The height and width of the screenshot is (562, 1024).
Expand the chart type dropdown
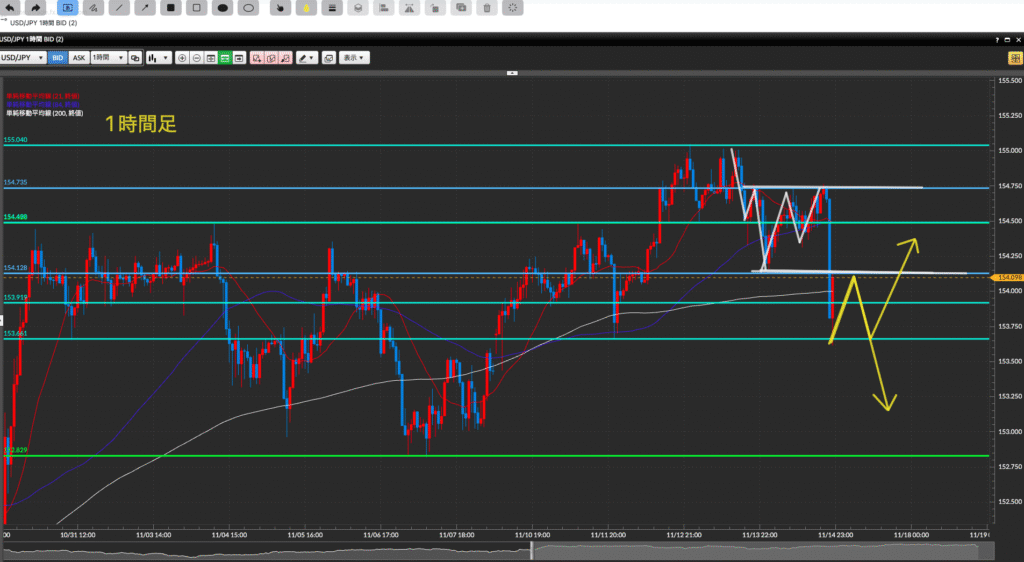click(x=158, y=58)
